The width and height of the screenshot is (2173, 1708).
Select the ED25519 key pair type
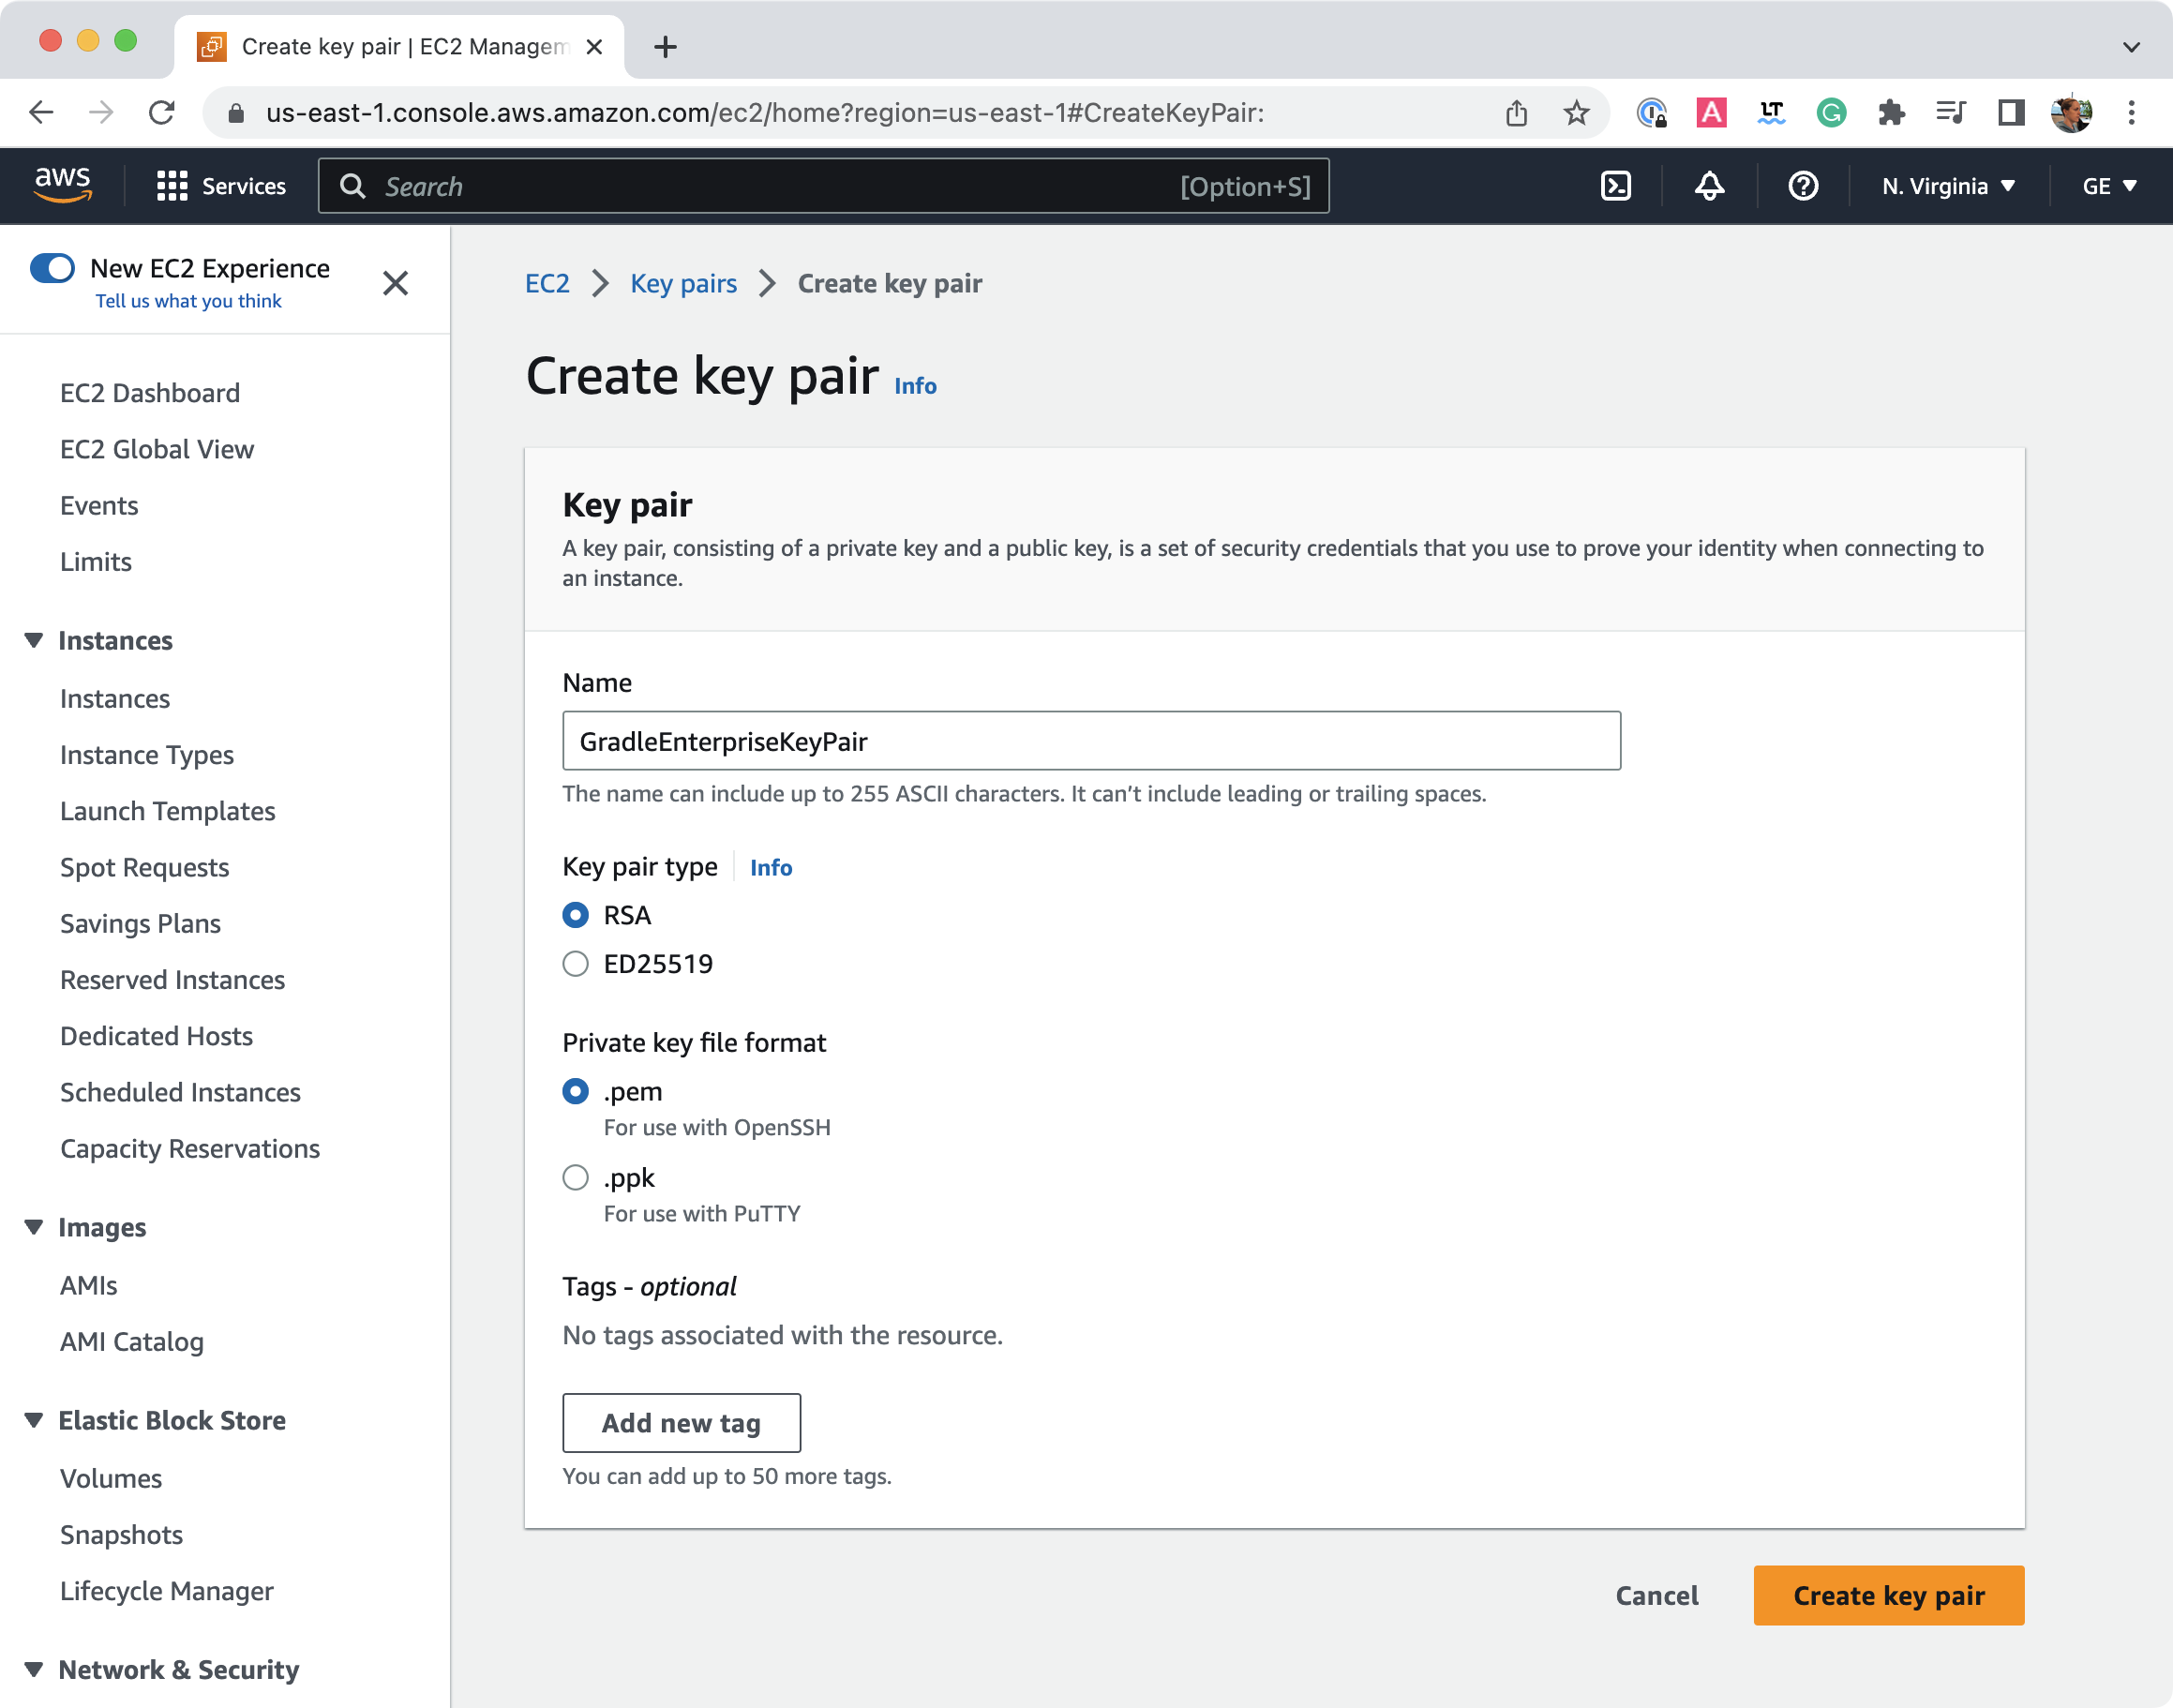coord(575,963)
